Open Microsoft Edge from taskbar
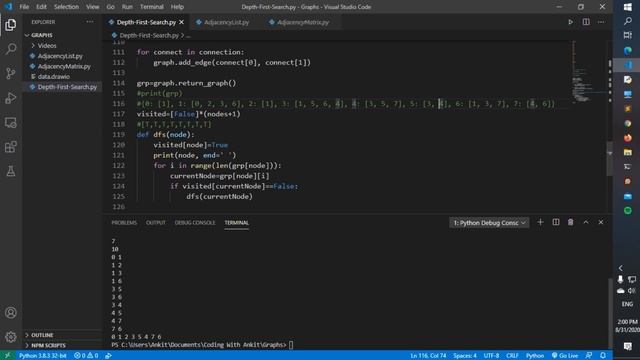This screenshot has width=640, height=360. [x=627, y=51]
